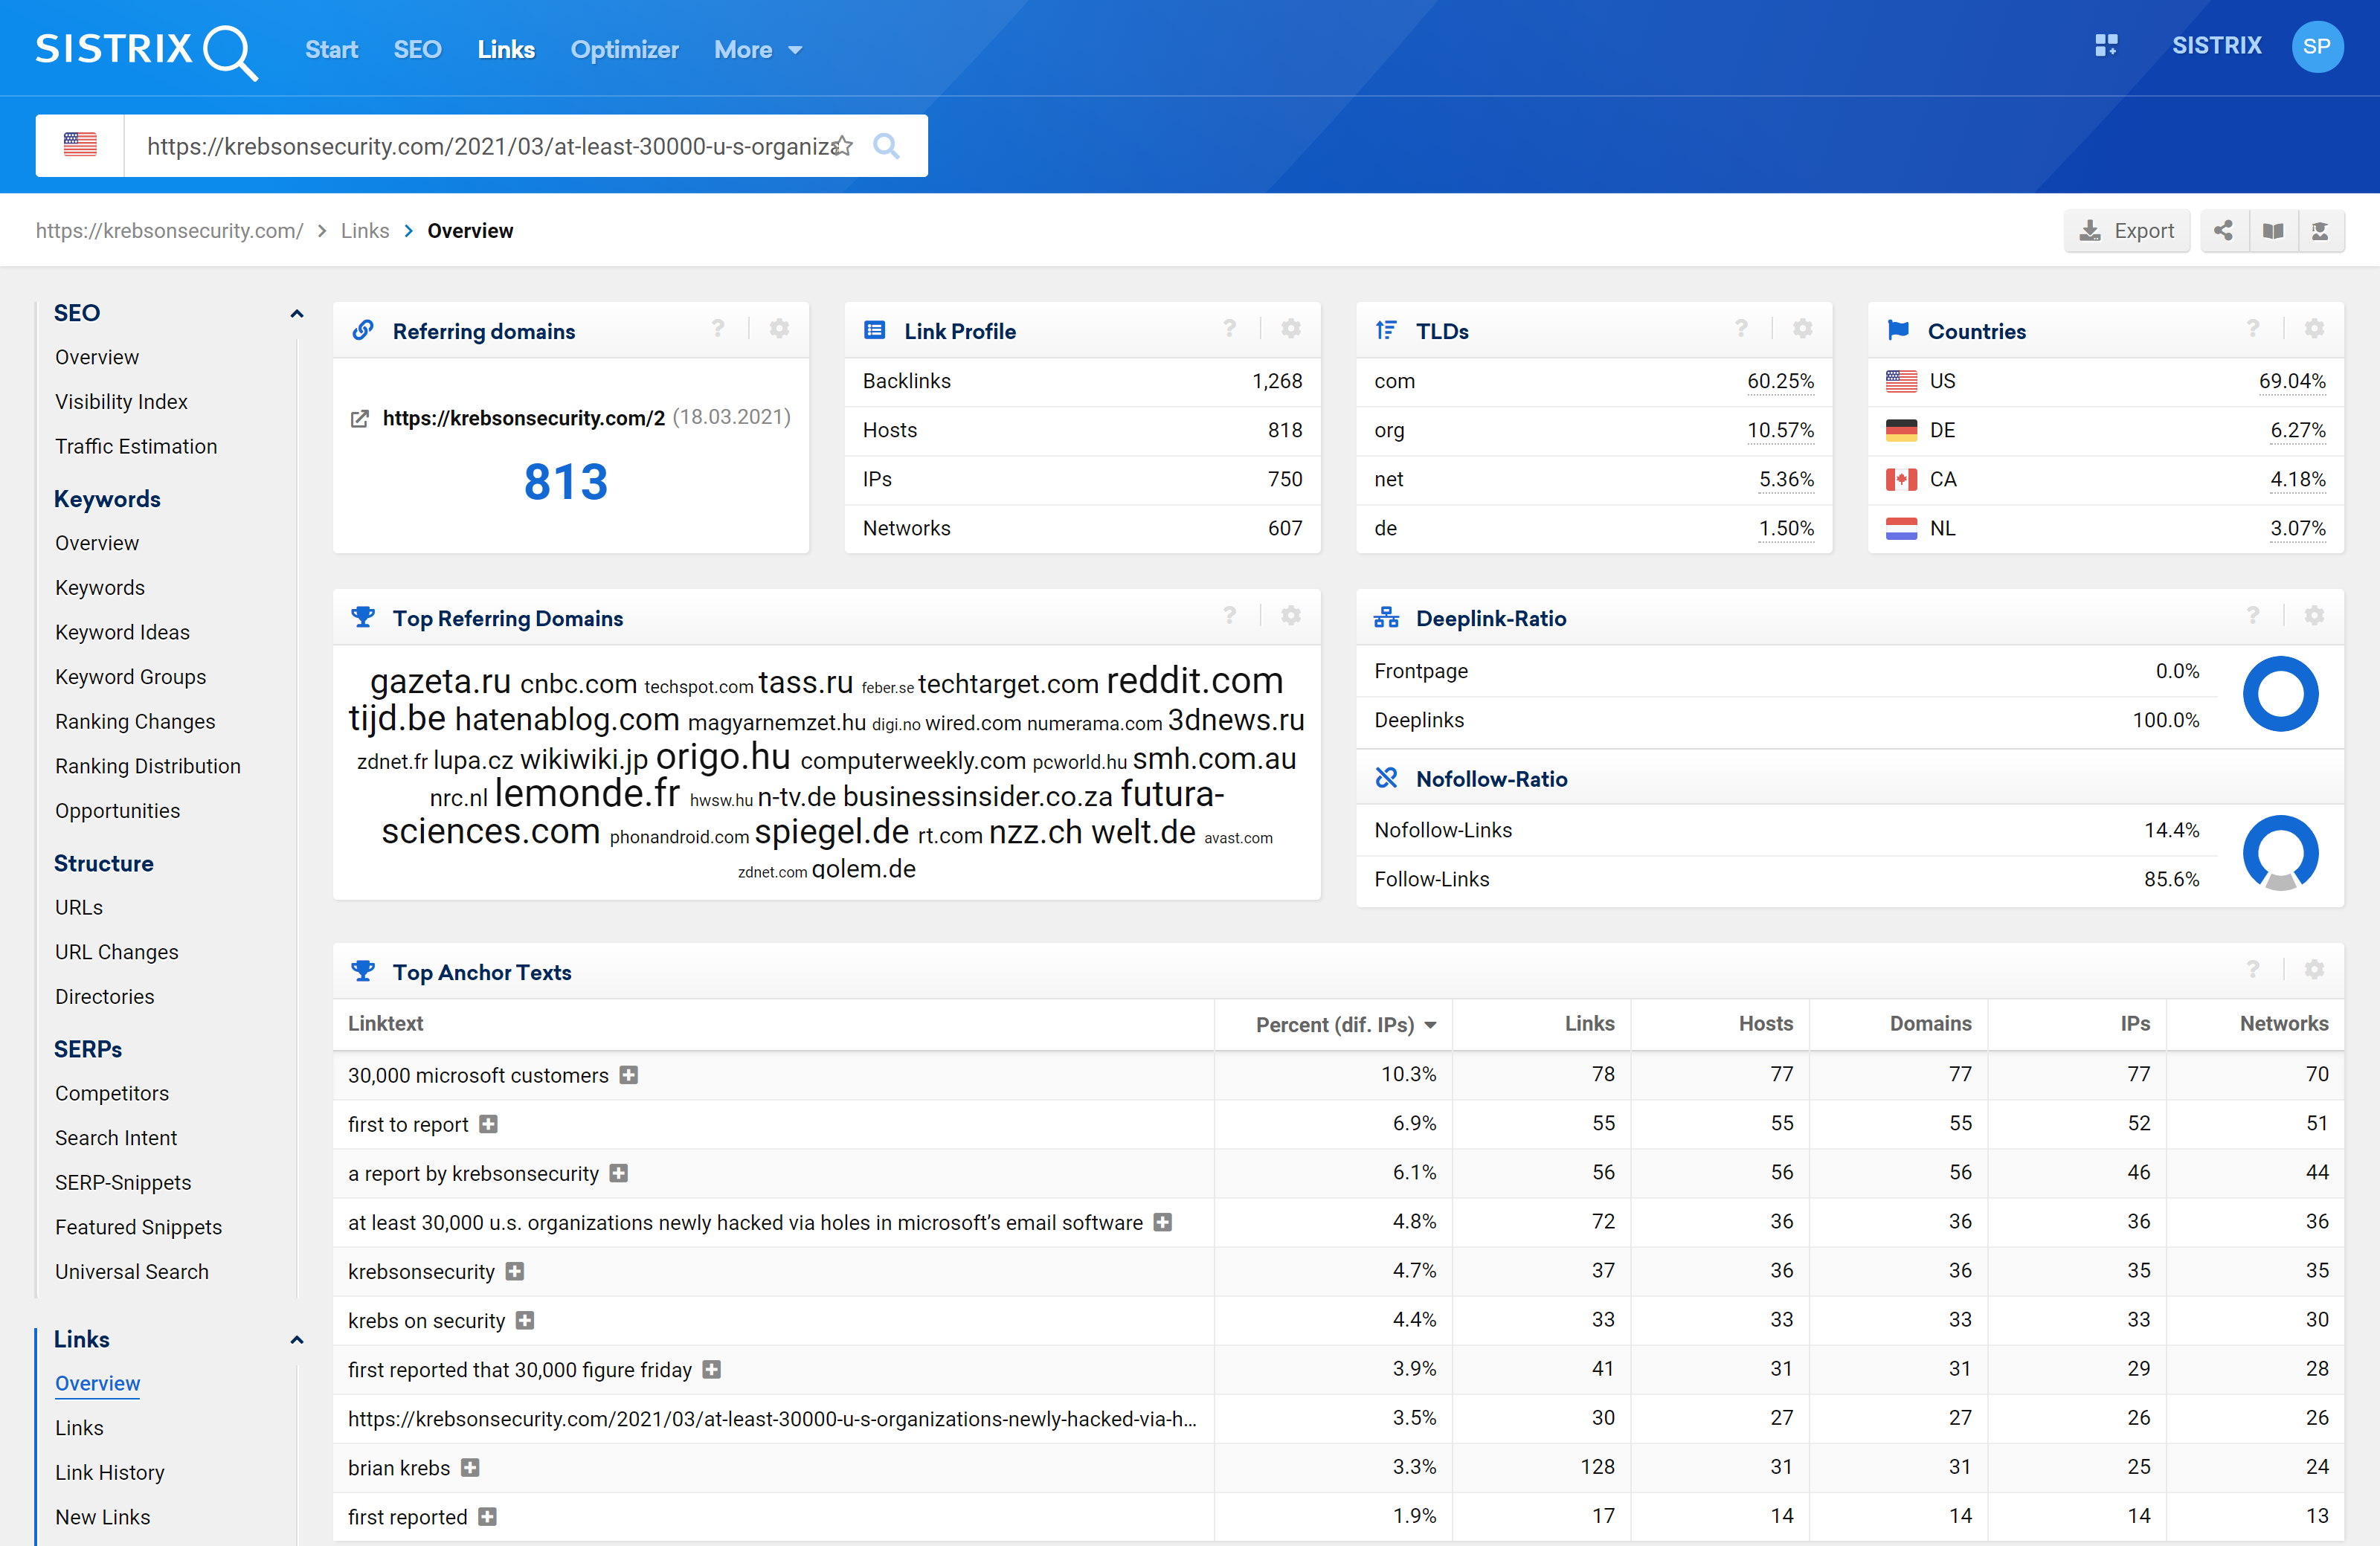Viewport: 2380px width, 1546px height.
Task: Click external link icon beside krebsonsecurity URL
Action: [x=360, y=418]
